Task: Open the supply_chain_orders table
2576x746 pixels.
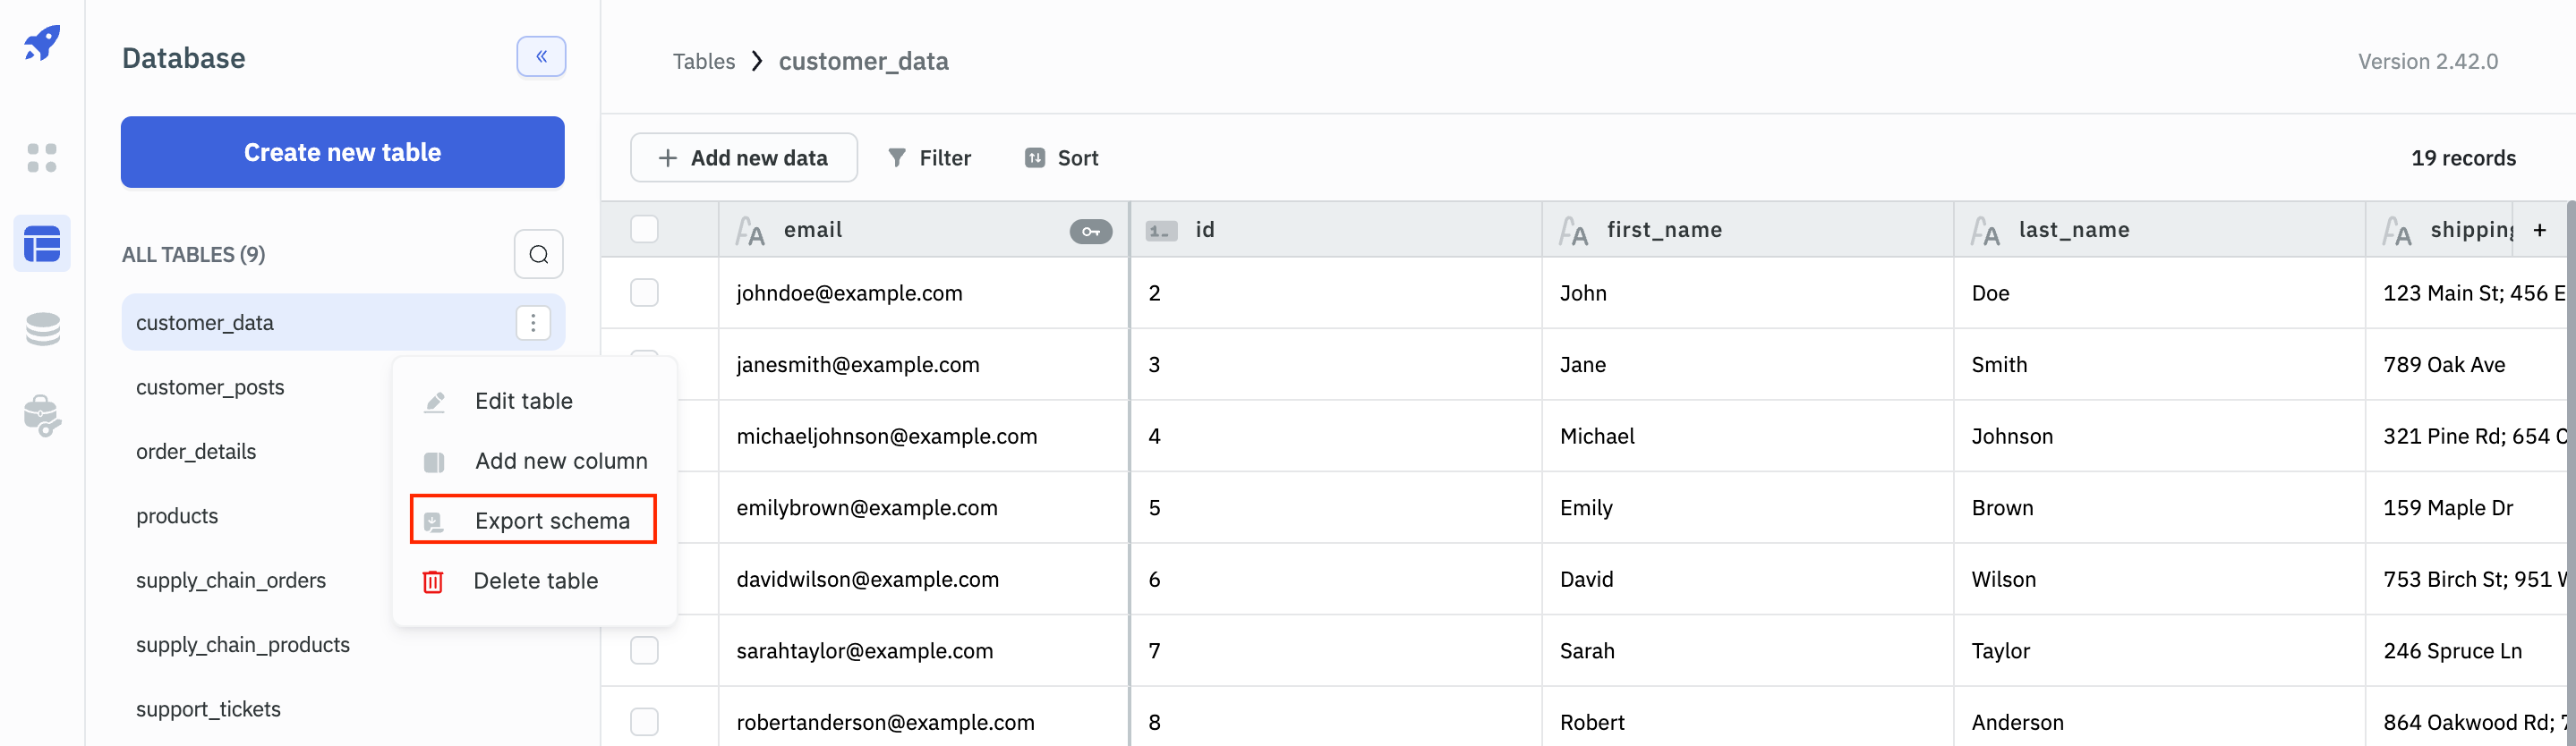Action: pos(231,580)
